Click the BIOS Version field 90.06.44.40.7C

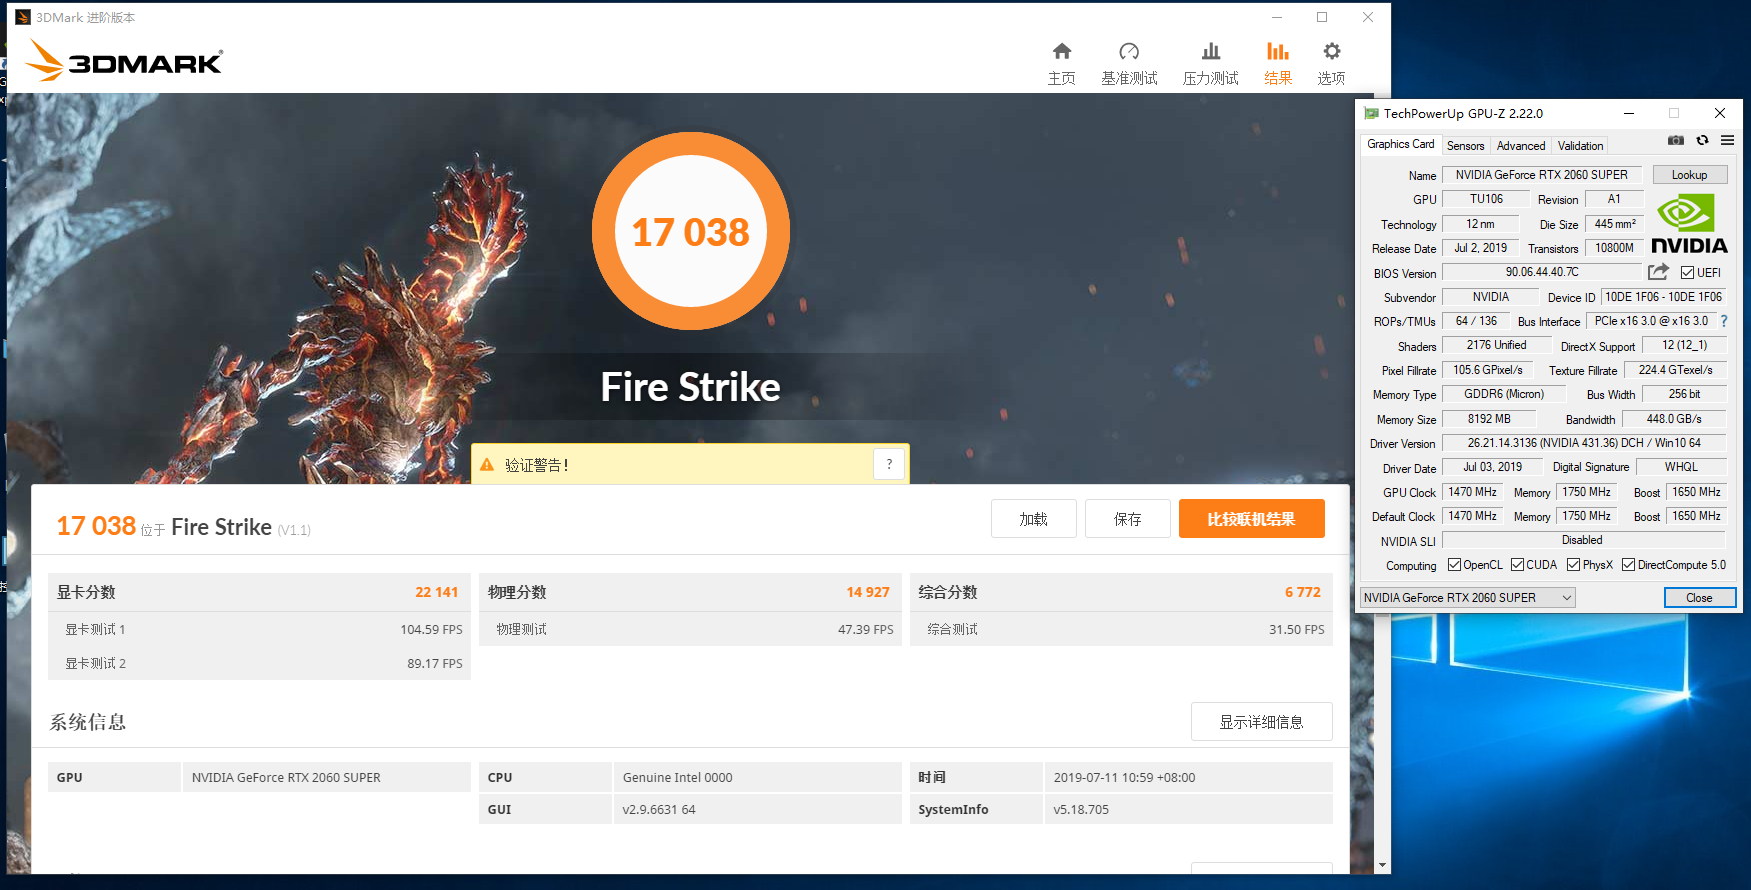pyautogui.click(x=1542, y=272)
